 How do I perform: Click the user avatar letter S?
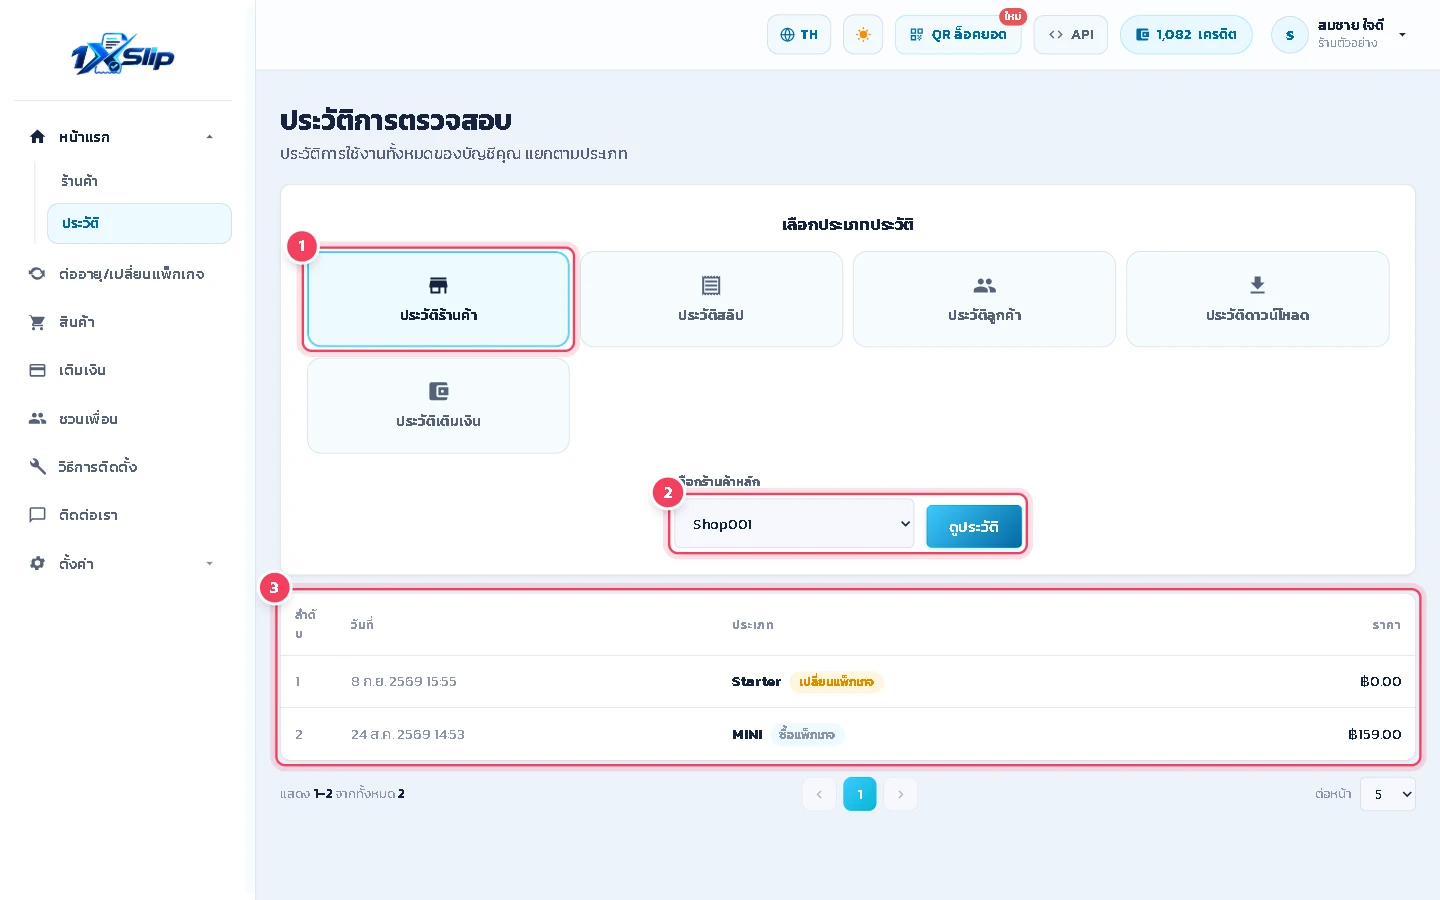1290,35
